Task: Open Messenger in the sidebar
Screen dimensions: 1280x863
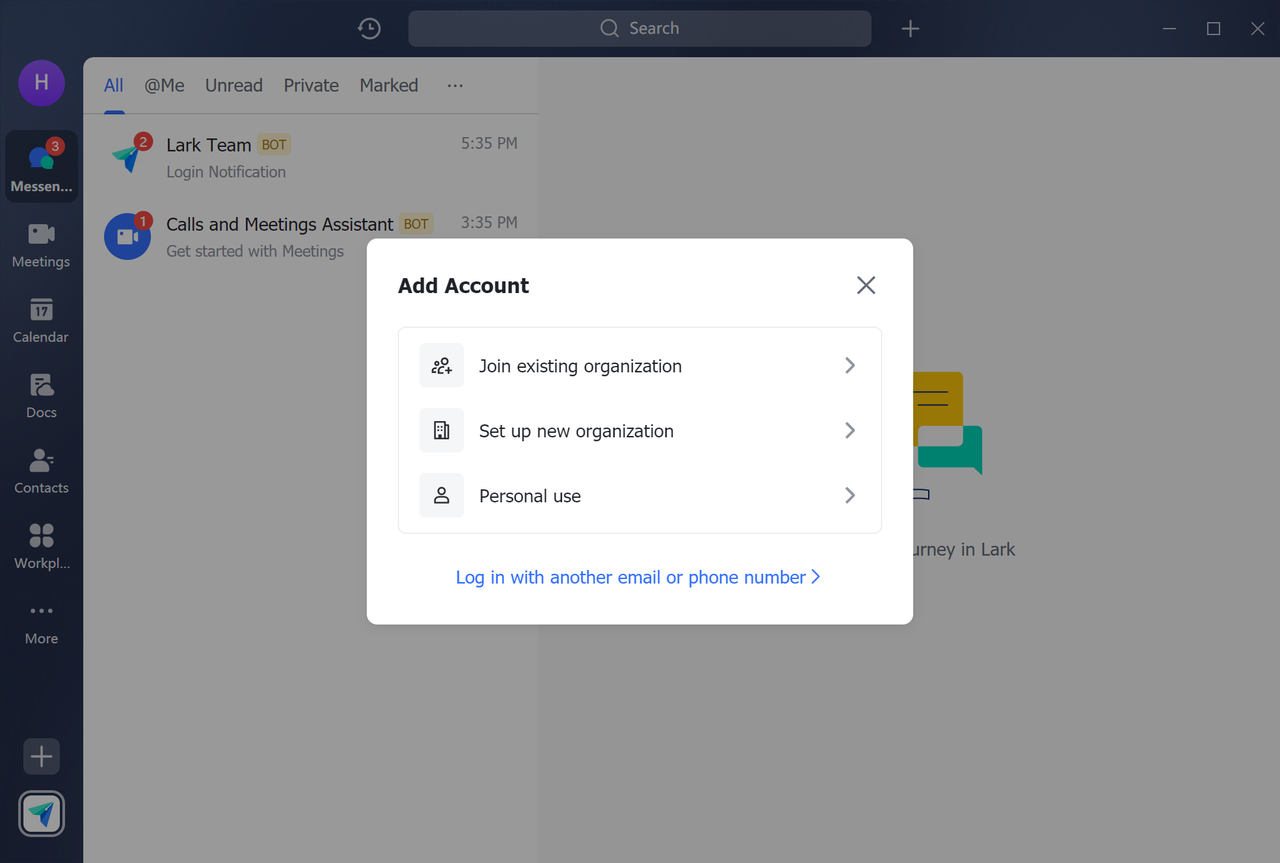Action: point(41,167)
